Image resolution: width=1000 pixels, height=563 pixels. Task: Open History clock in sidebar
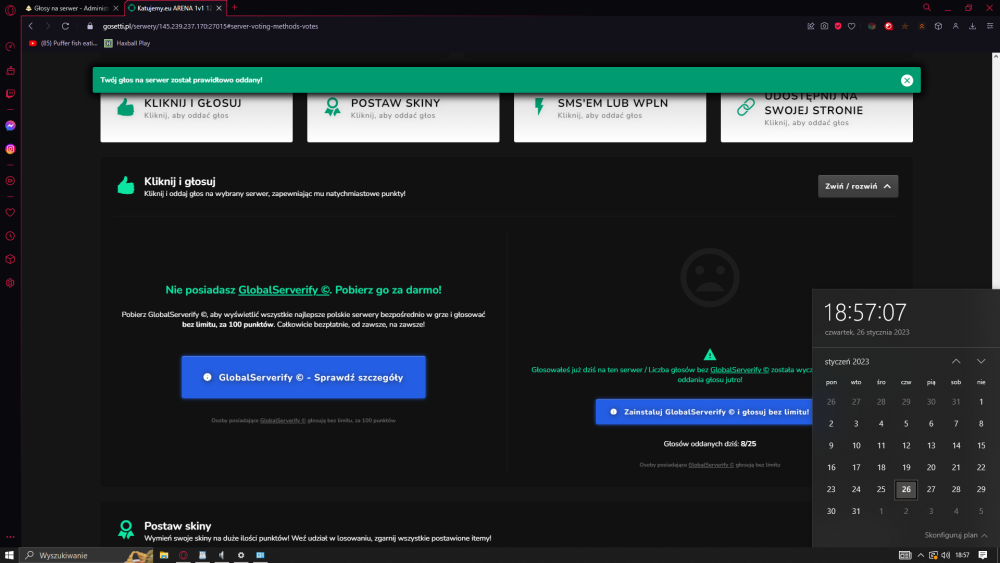point(10,236)
